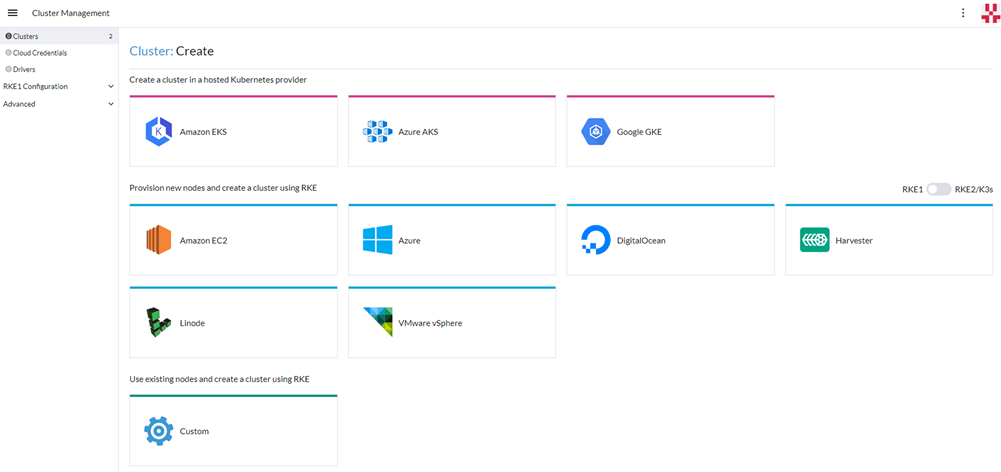Click the Azure AKS cubes logo
Screen dimensions: 1001x472
[377, 132]
